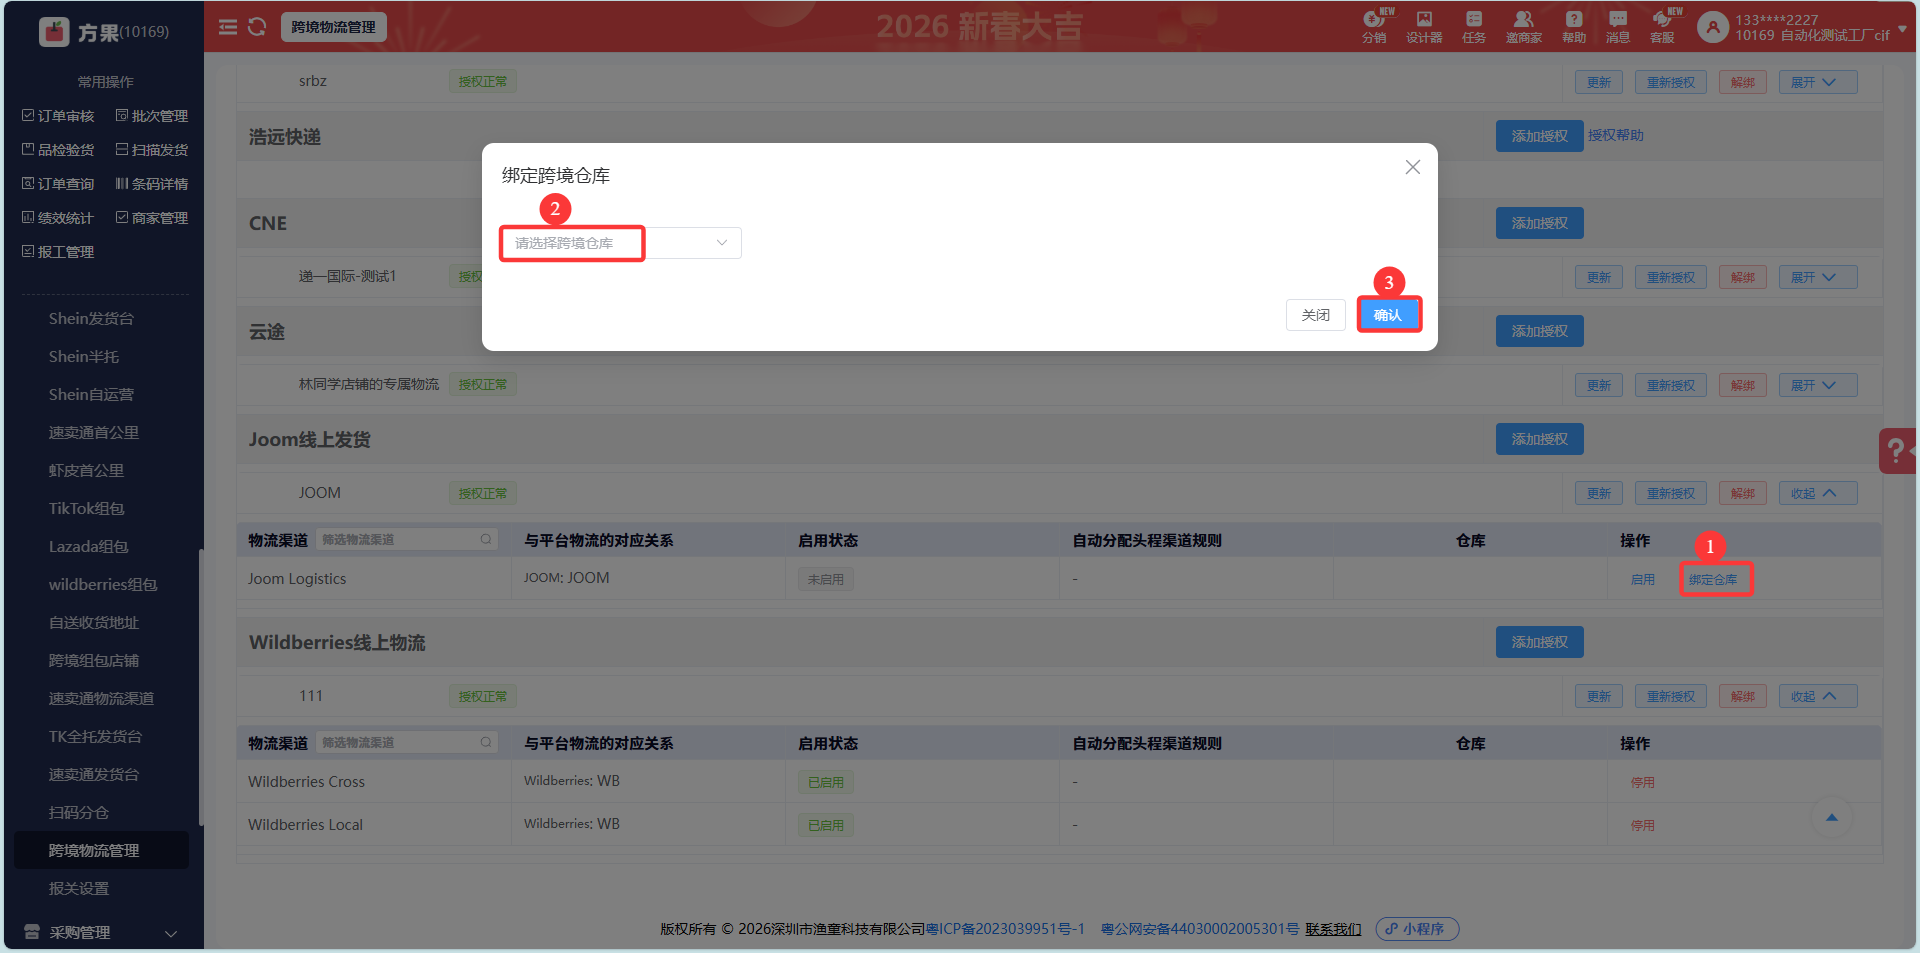Click 更新 for the srbz account
This screenshot has height=953, width=1920.
point(1599,82)
